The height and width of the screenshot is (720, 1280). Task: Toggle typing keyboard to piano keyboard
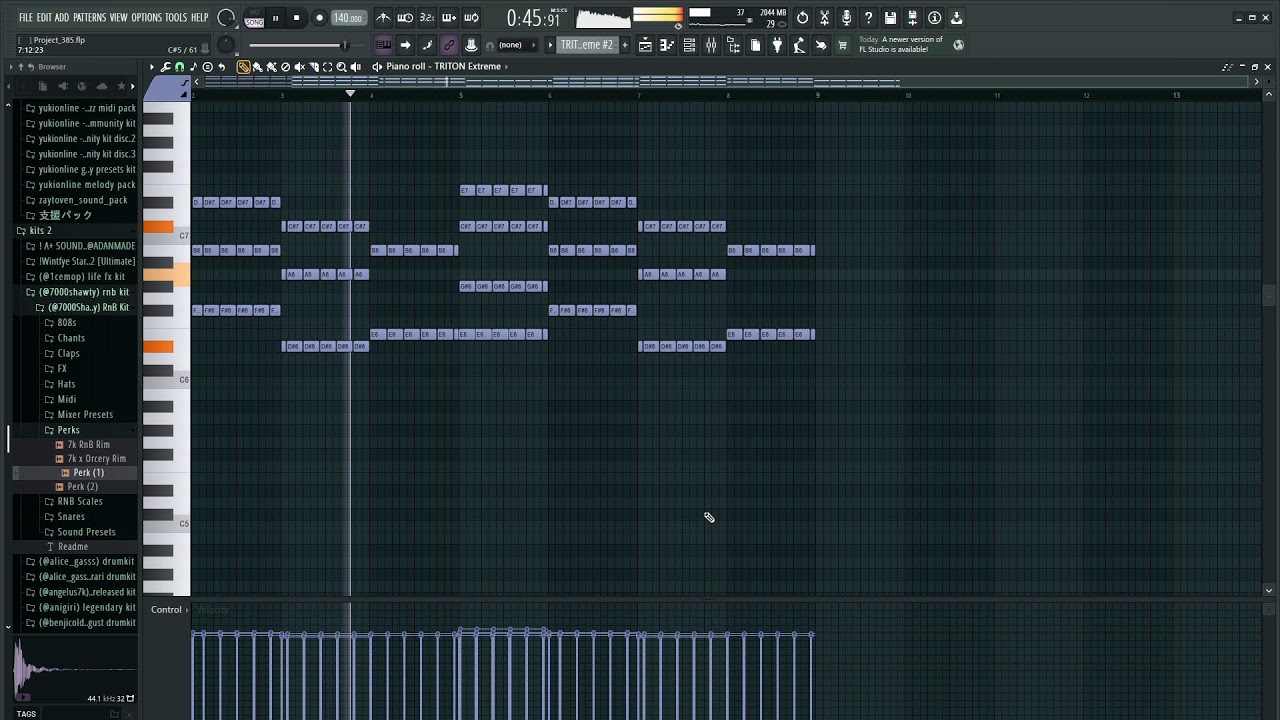pos(383,45)
